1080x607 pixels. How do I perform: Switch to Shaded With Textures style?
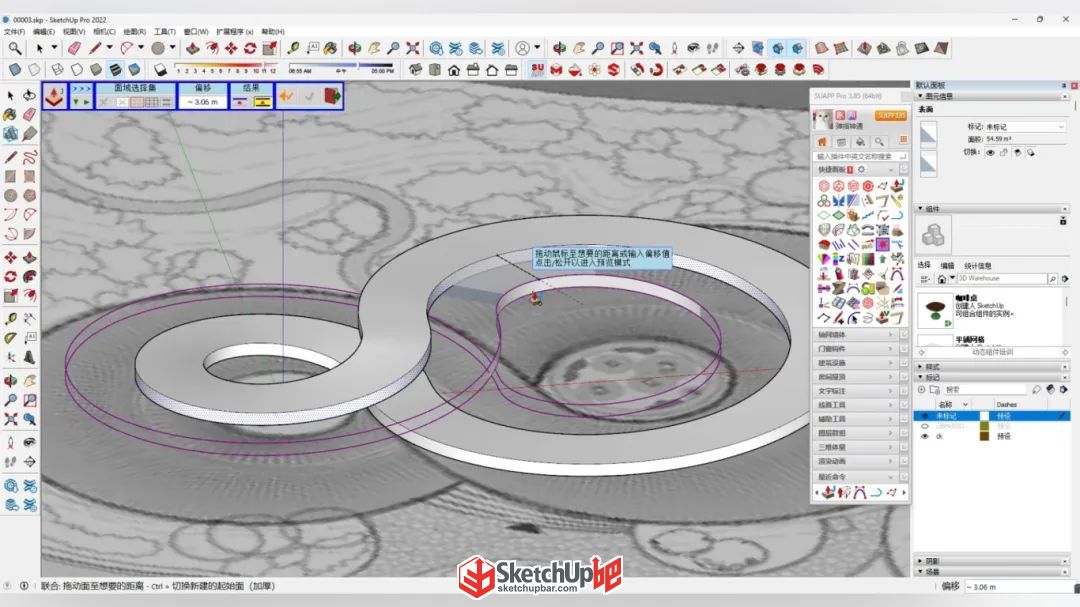coord(115,70)
